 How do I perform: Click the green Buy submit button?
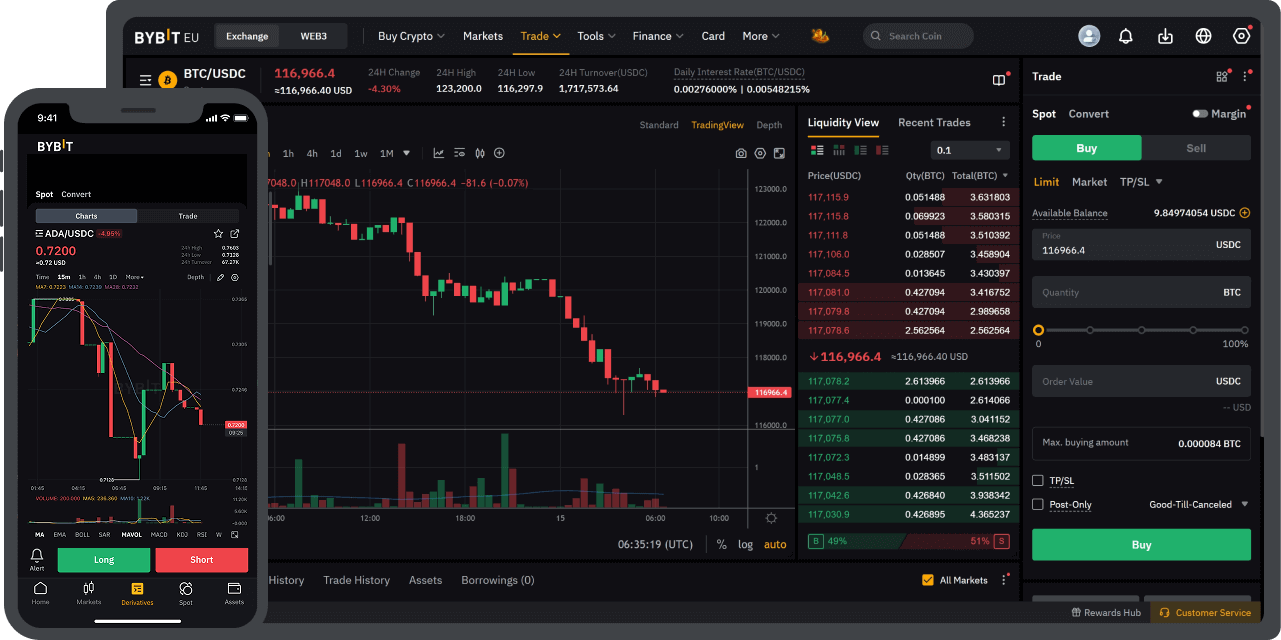[x=1141, y=545]
